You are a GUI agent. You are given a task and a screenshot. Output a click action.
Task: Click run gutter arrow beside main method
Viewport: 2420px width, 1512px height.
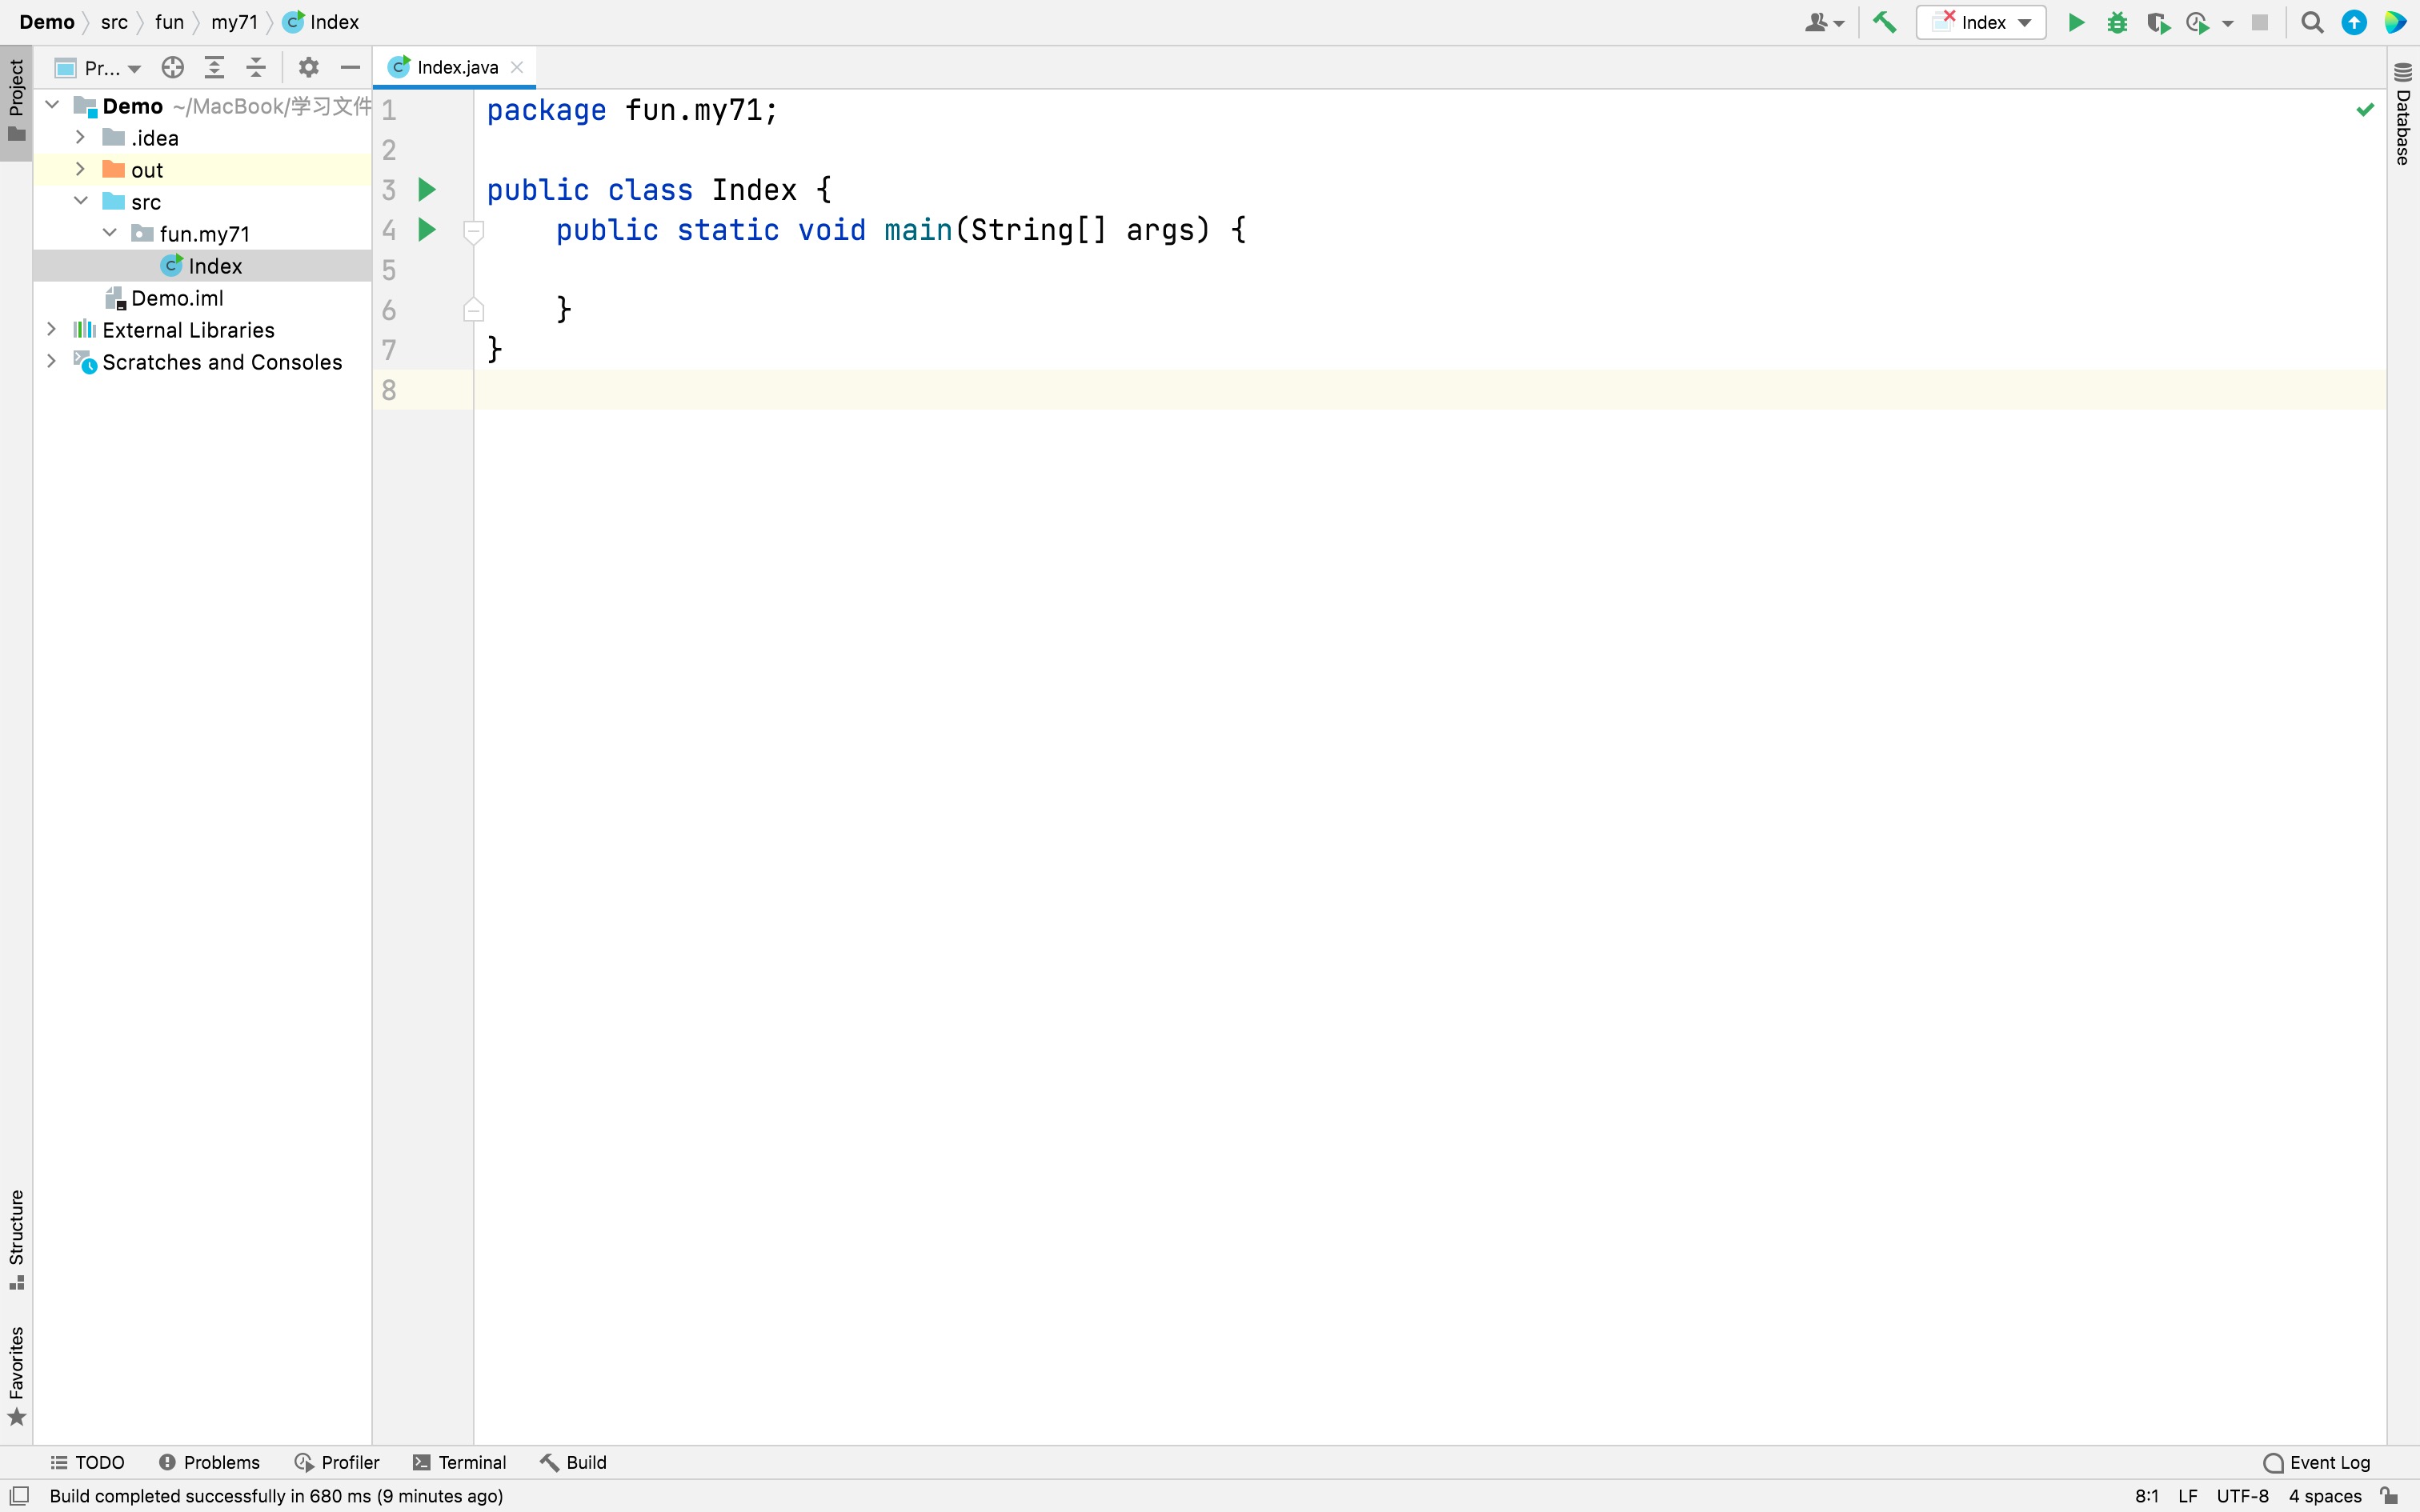pos(427,230)
